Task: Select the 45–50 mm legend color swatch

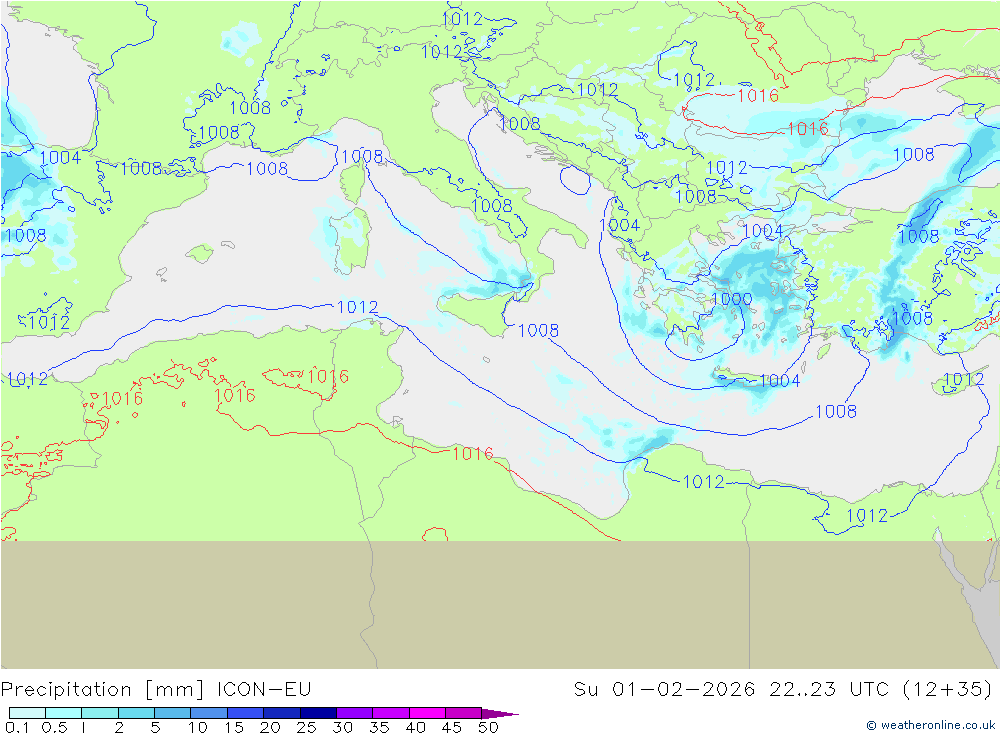Action: [464, 713]
